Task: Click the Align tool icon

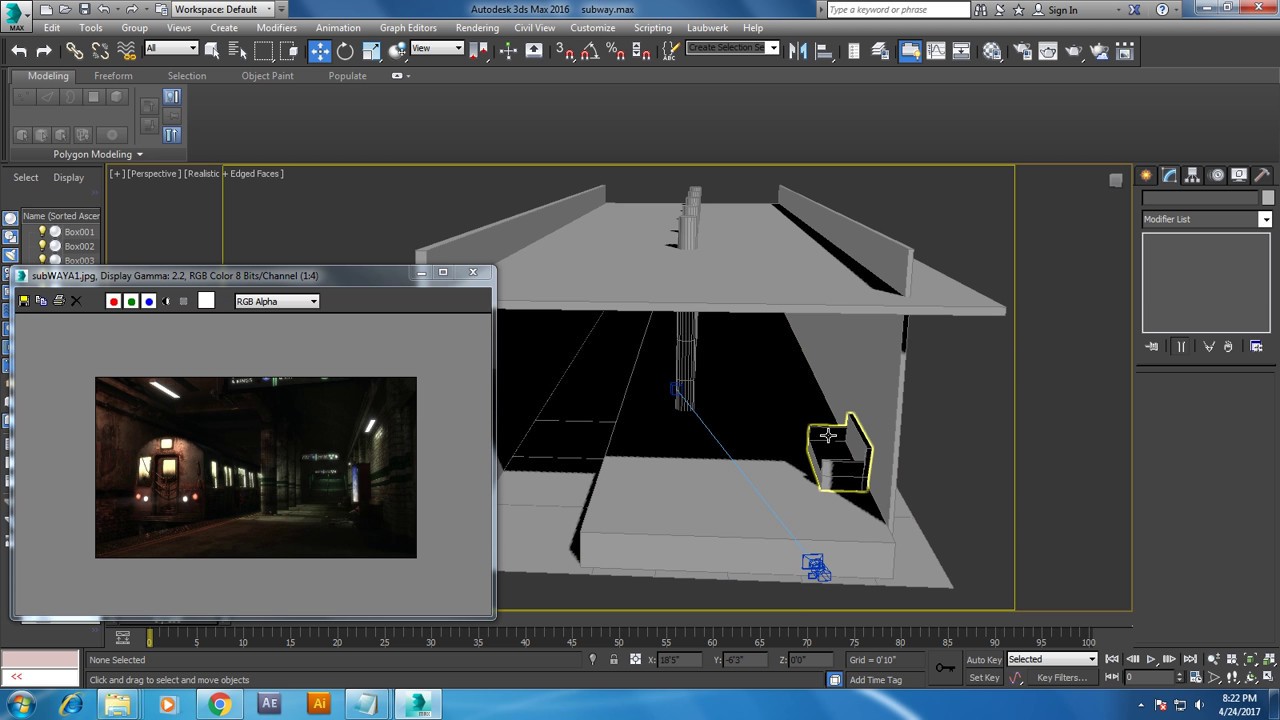Action: coord(826,51)
